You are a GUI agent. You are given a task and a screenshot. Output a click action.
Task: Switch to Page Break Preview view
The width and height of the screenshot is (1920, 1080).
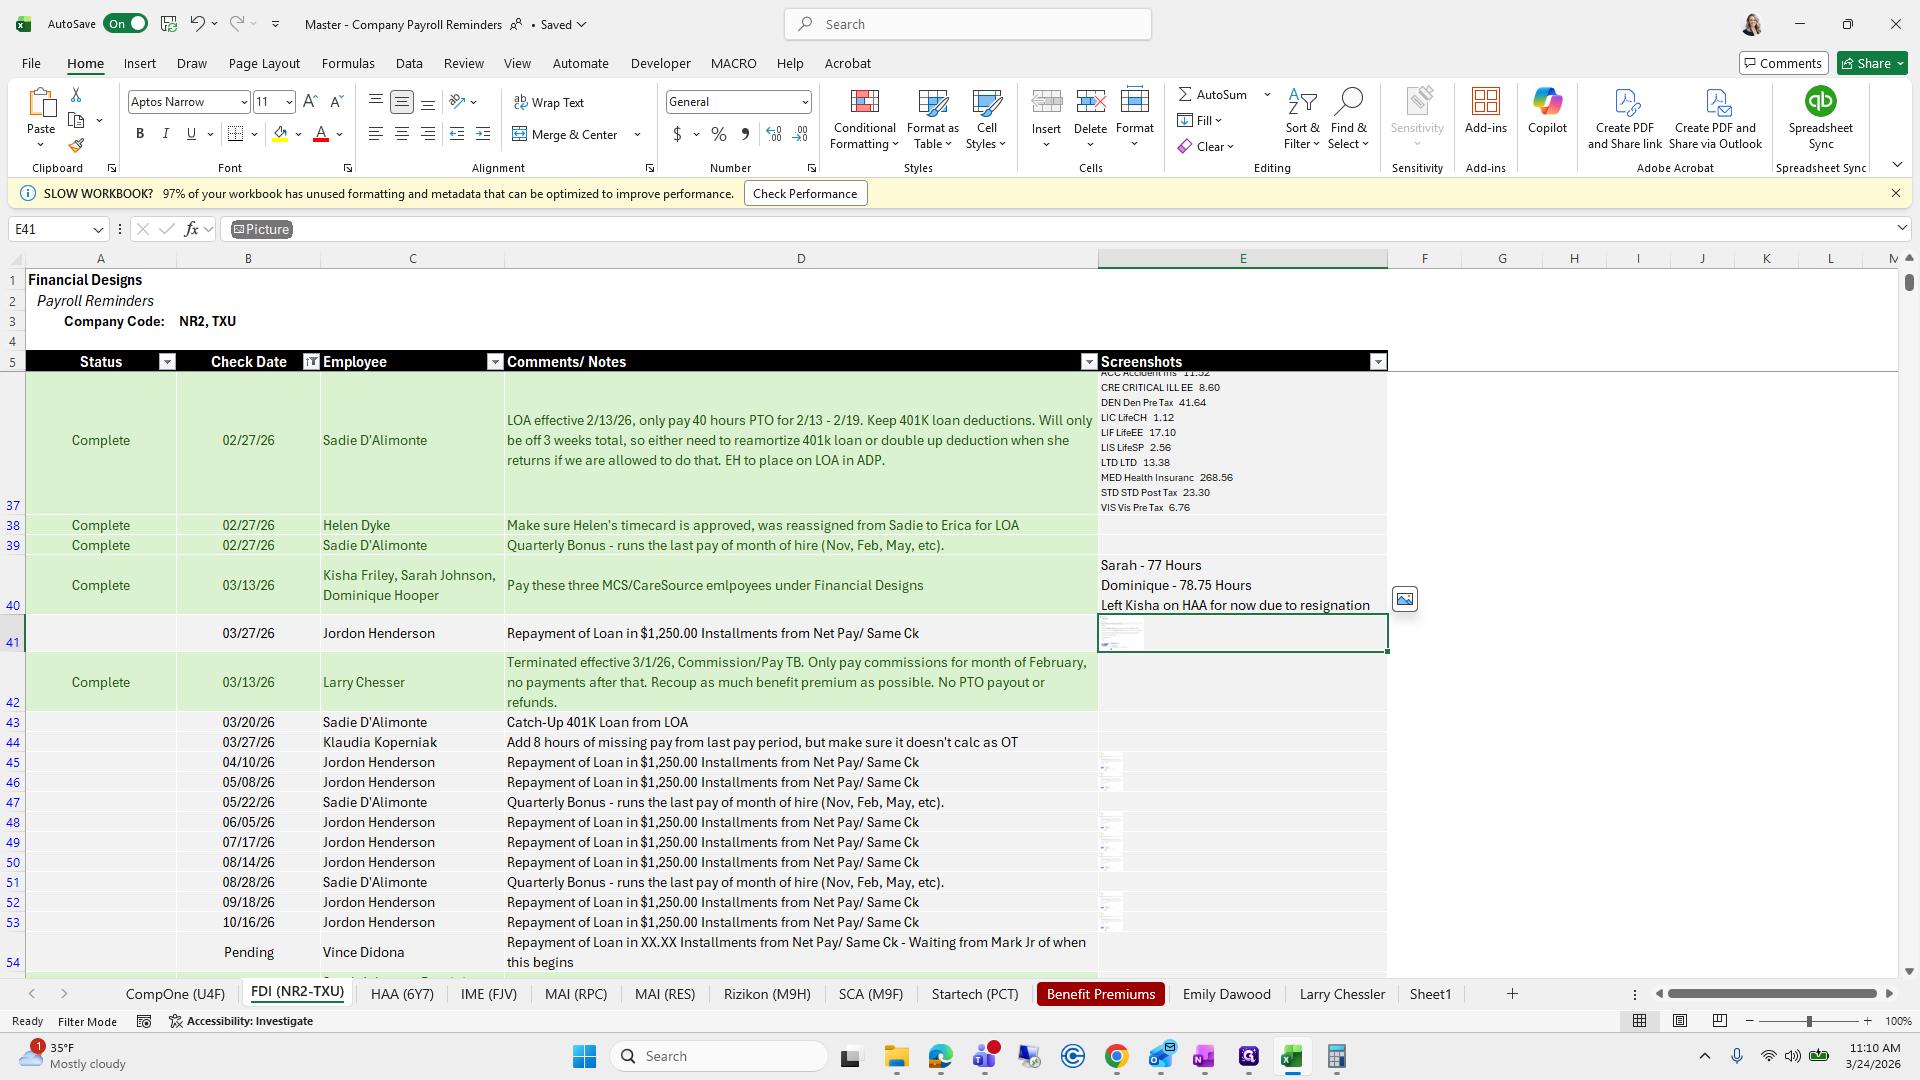click(1720, 1021)
